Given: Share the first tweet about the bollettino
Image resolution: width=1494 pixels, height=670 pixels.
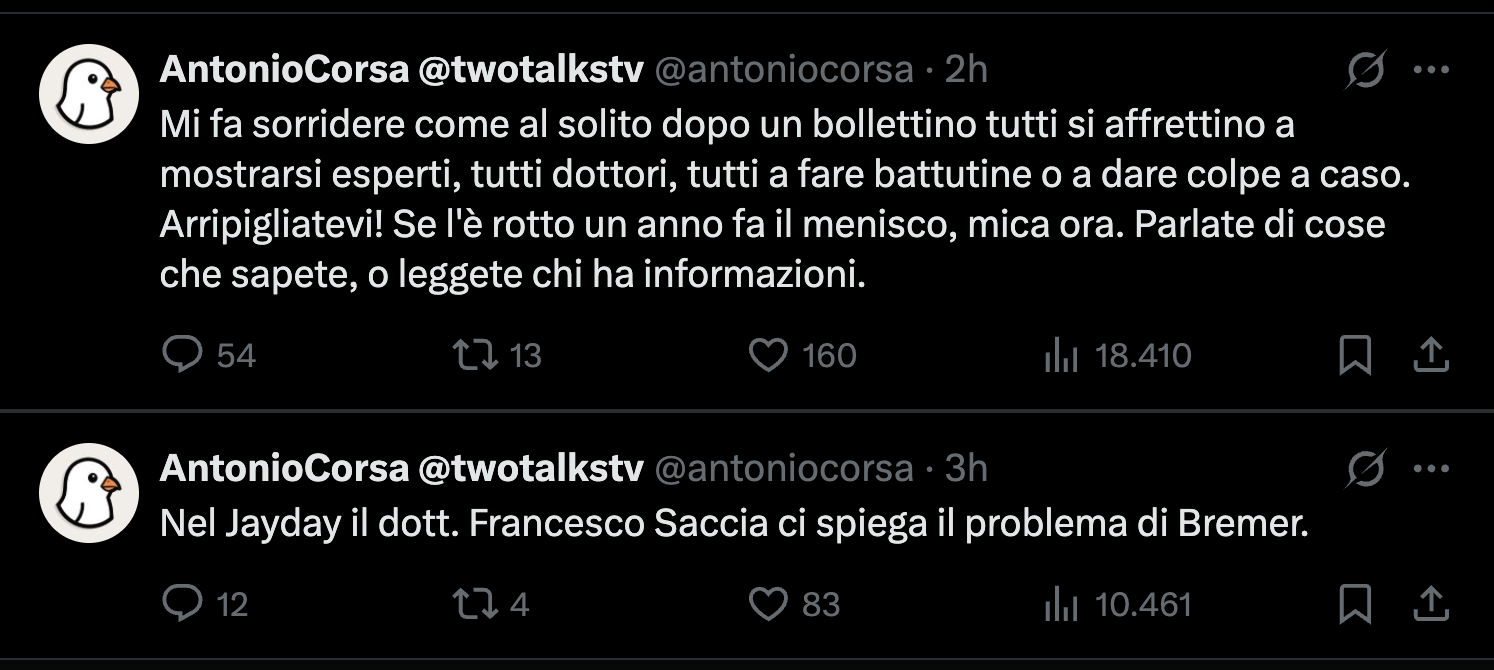Looking at the screenshot, I should [1431, 354].
